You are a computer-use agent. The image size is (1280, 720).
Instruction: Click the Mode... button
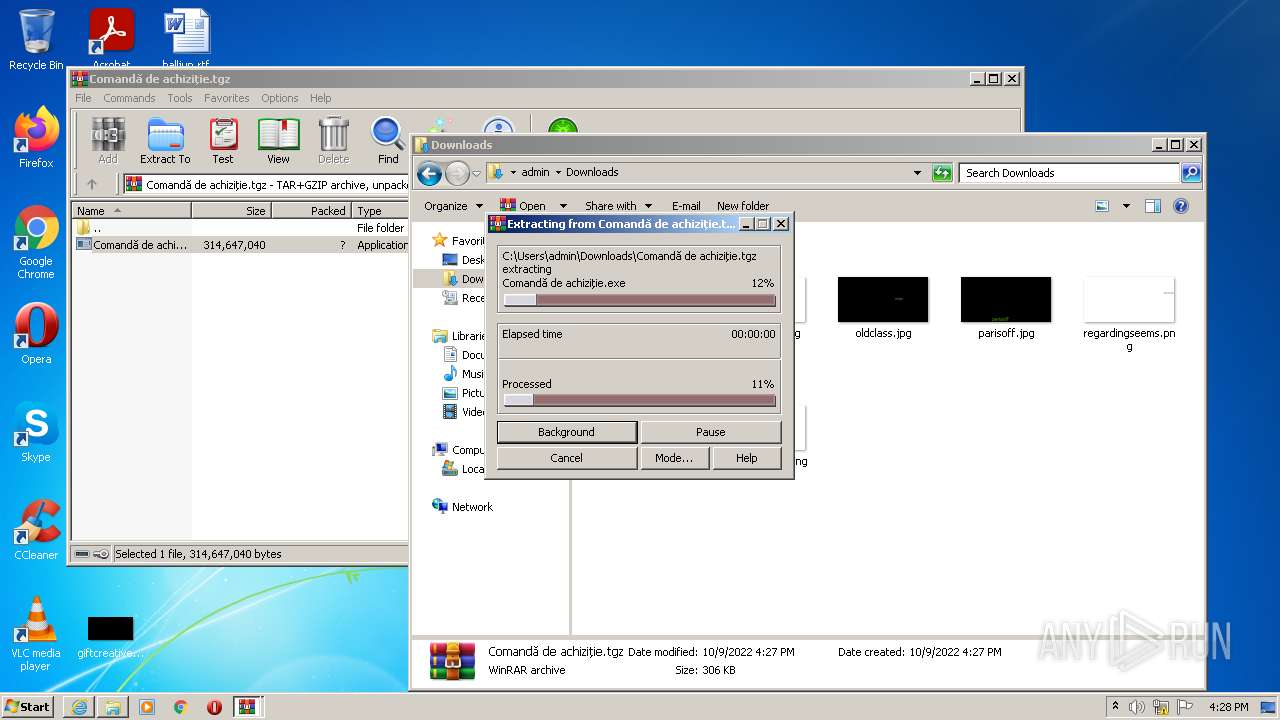674,458
